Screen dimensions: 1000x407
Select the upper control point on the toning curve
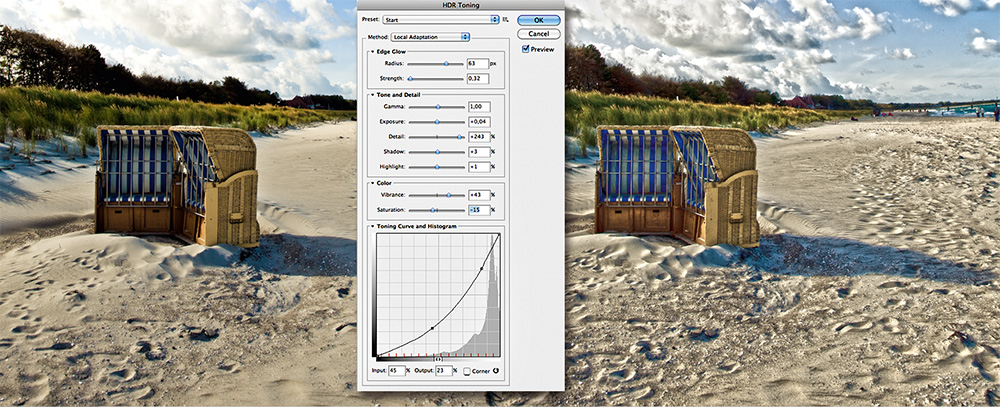tap(482, 268)
